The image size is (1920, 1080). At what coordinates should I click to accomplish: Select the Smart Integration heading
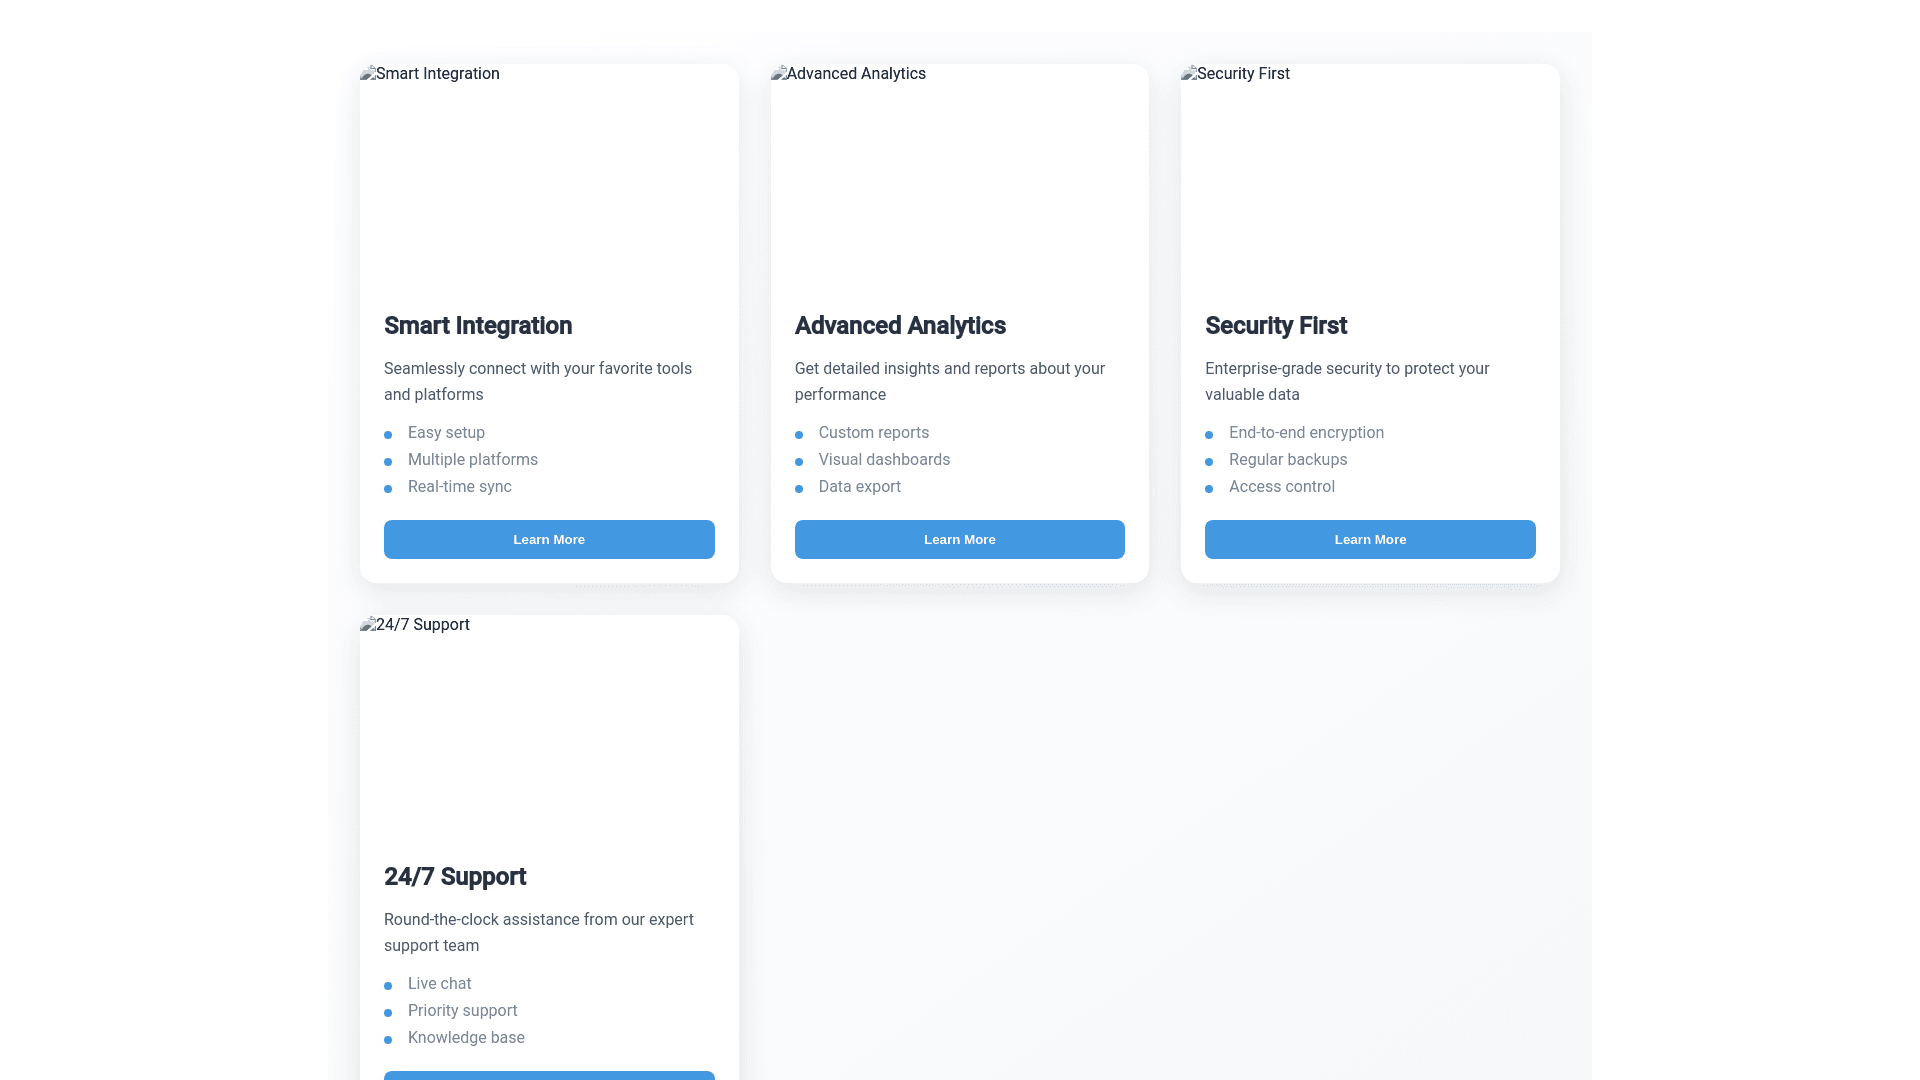click(478, 326)
